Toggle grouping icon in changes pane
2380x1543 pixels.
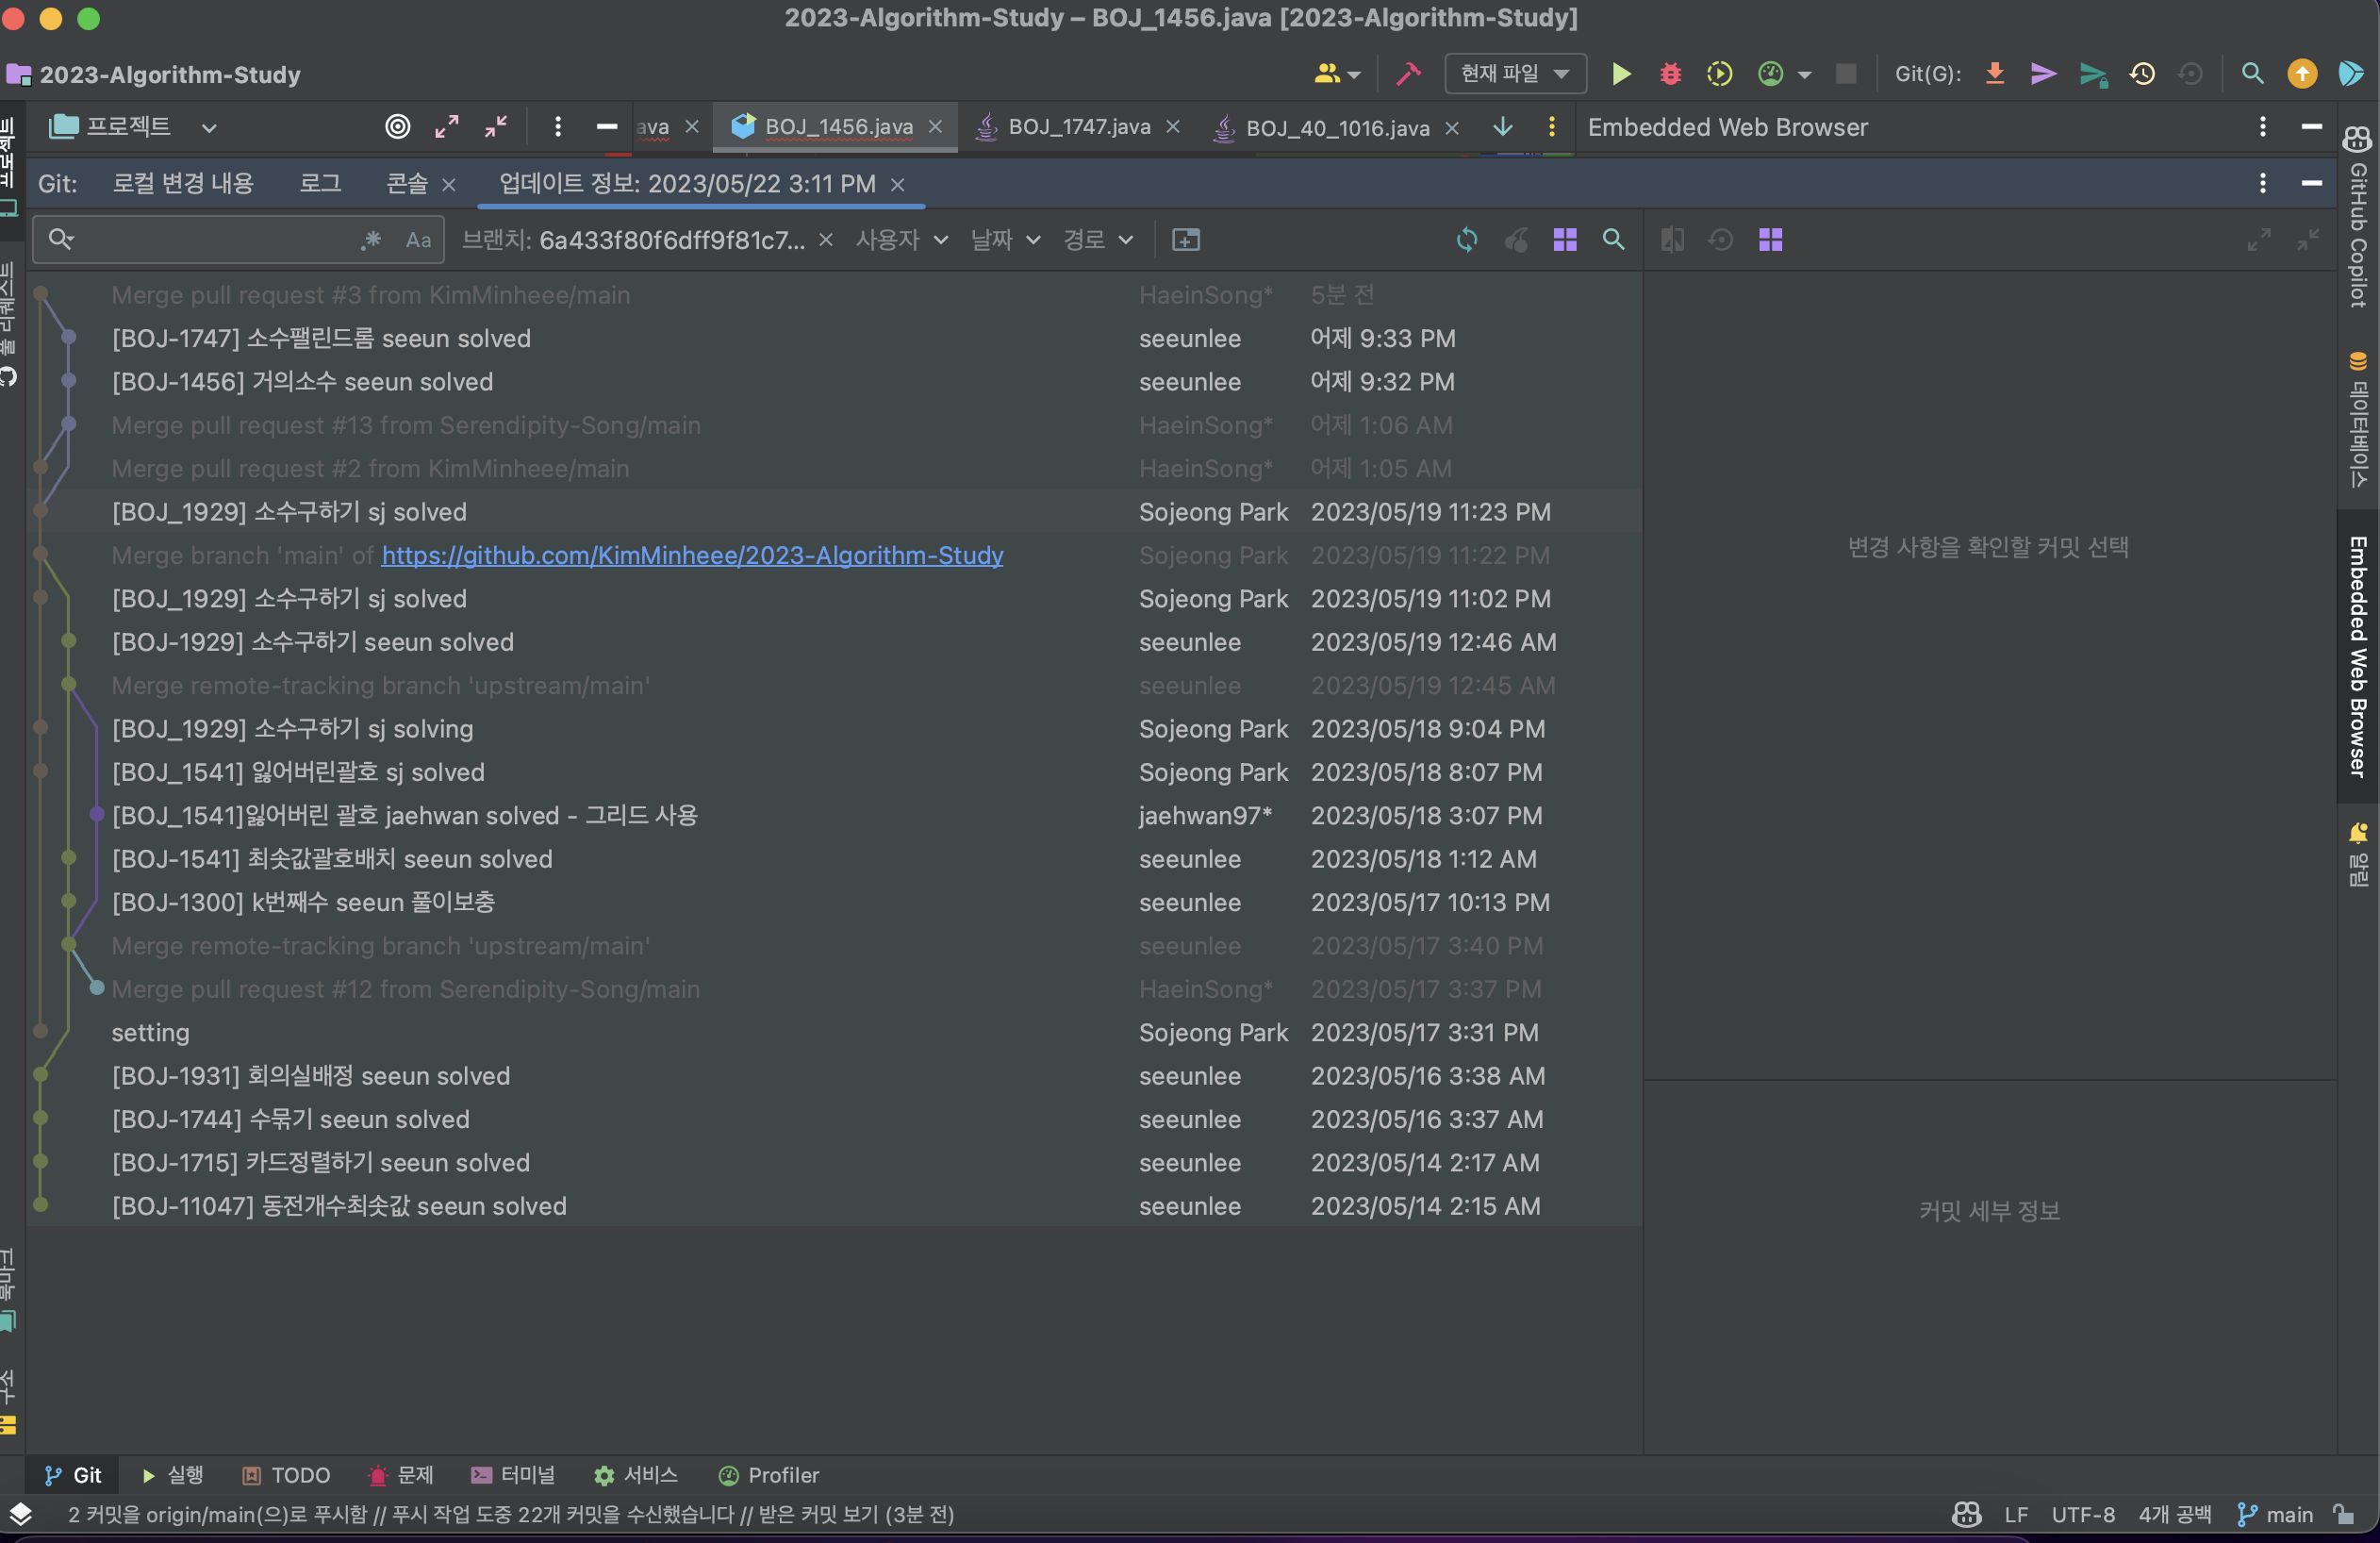[x=1770, y=240]
